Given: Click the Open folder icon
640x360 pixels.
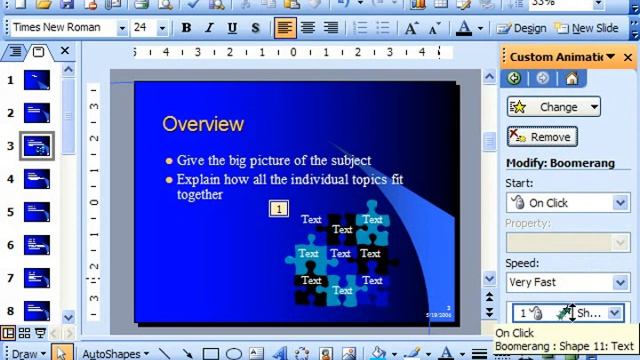Looking at the screenshot, I should 44,4.
